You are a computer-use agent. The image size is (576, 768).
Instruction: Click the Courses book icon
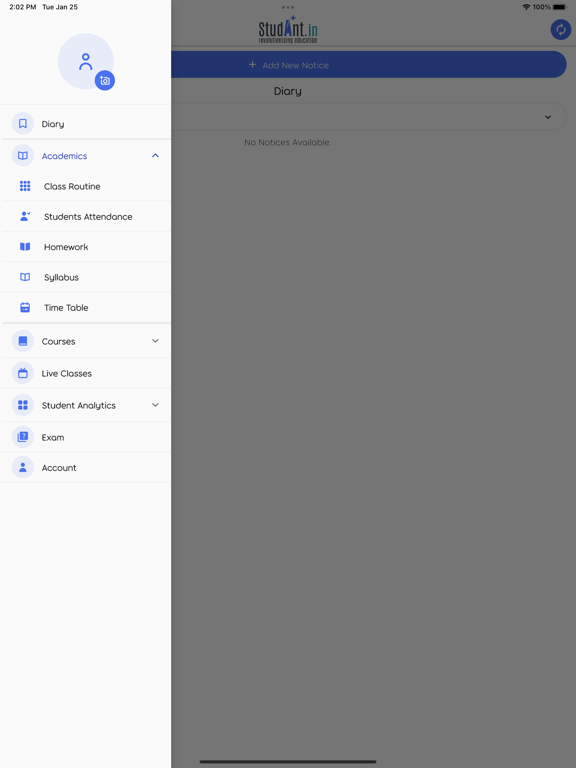(x=23, y=341)
